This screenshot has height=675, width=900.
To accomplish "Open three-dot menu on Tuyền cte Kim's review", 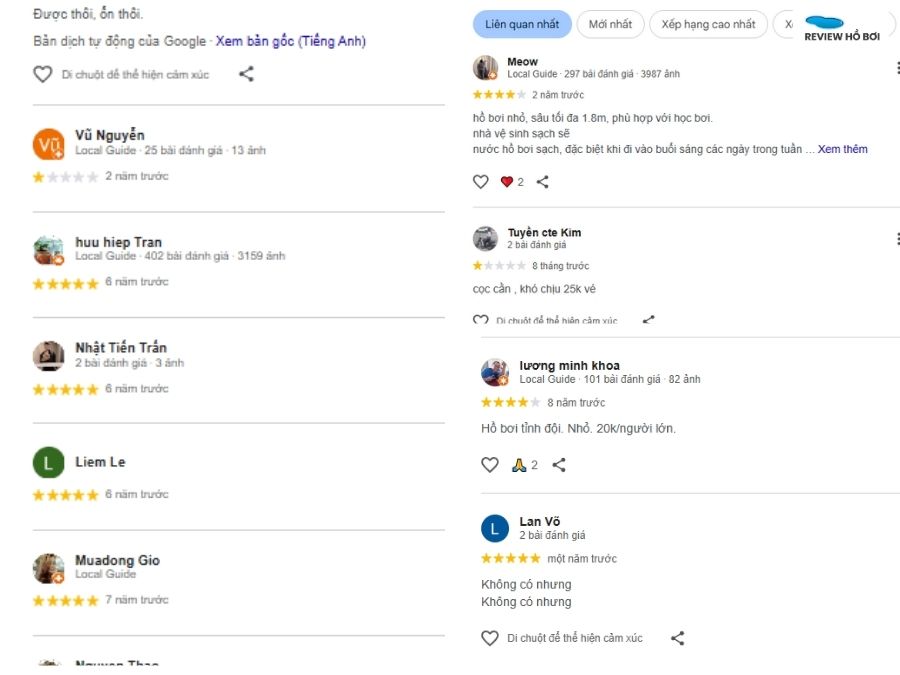I will pyautogui.click(x=896, y=239).
